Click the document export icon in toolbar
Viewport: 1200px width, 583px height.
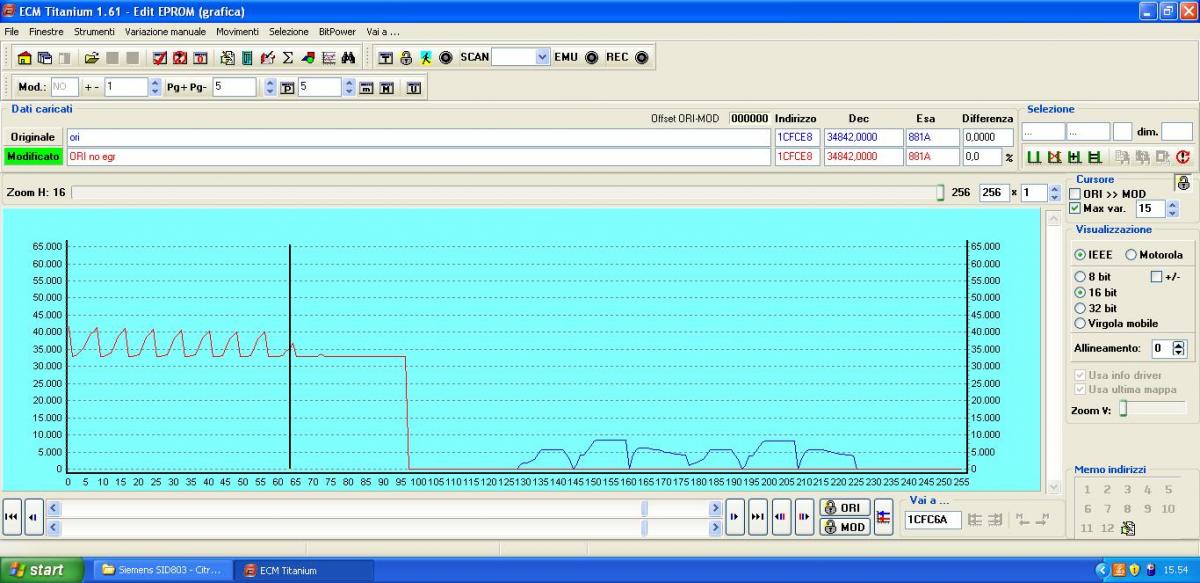pyautogui.click(x=227, y=58)
